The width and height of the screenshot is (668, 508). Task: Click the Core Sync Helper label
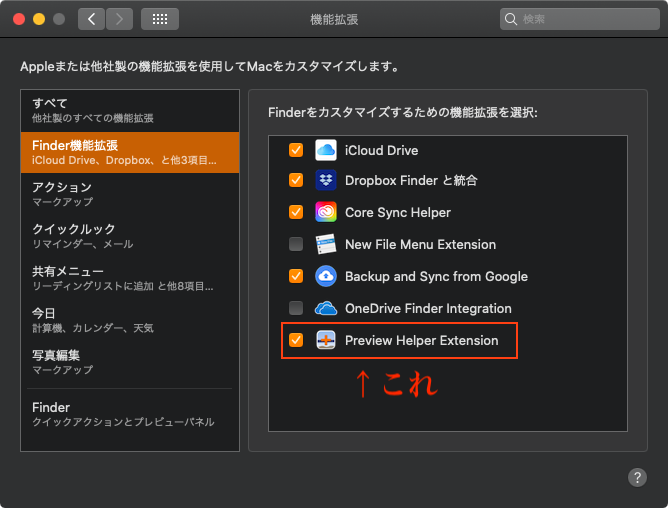click(397, 212)
